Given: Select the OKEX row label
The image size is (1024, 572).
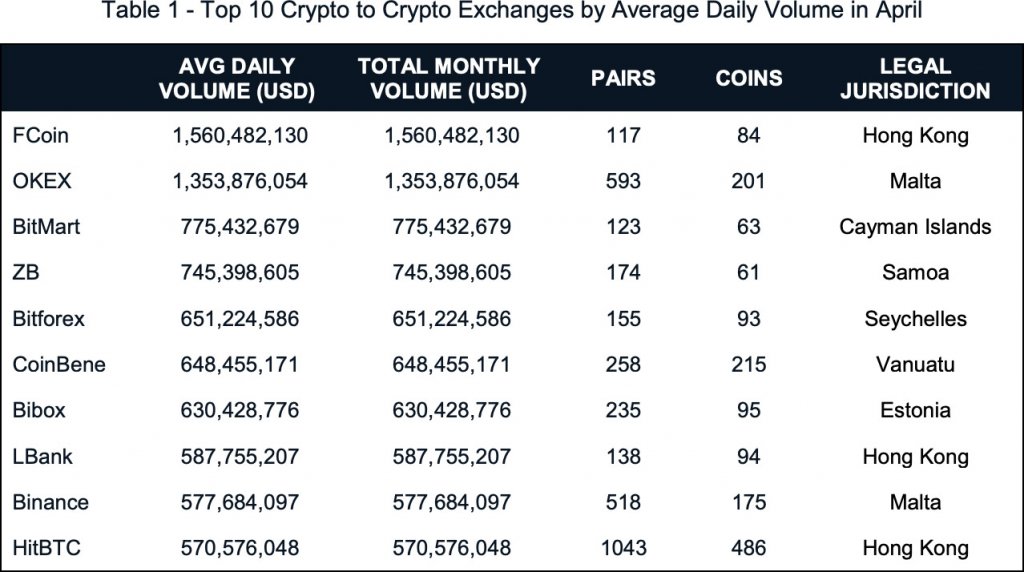Looking at the screenshot, I should point(41,181).
